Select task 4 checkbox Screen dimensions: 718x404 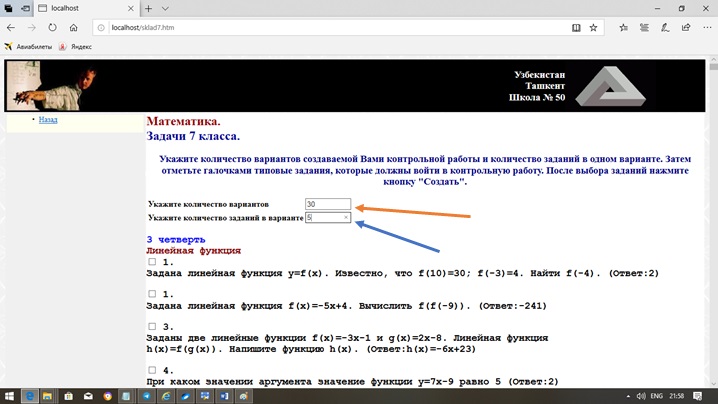153,370
